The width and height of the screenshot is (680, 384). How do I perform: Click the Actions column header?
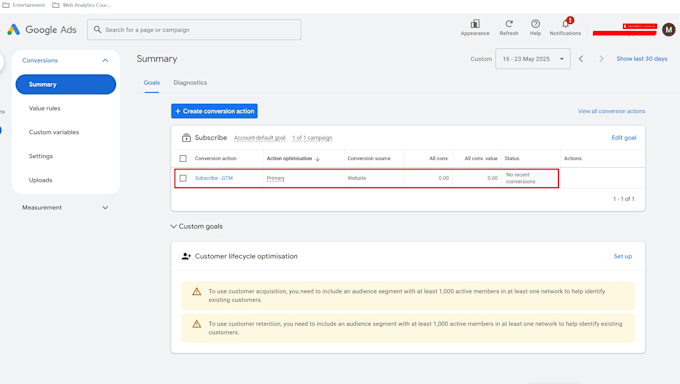pyautogui.click(x=572, y=159)
